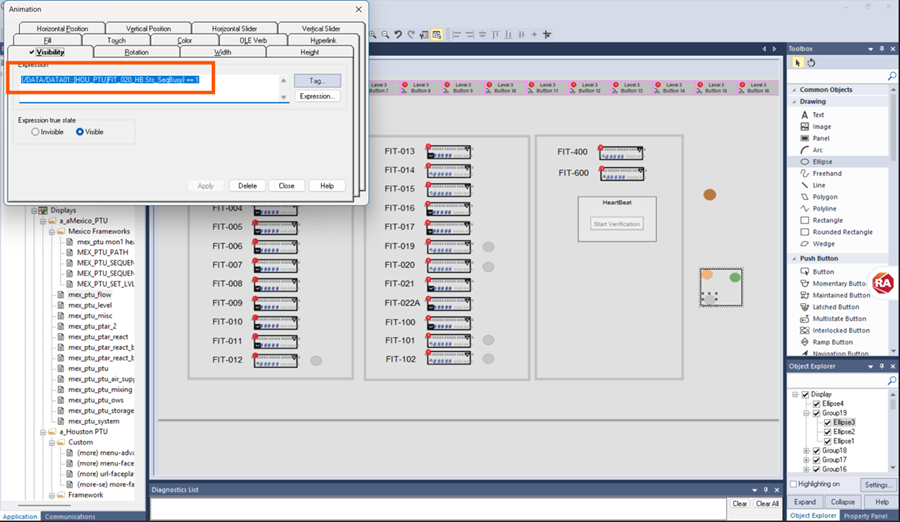Viewport: 900px width, 522px height.
Task: Click the Align Left toolbar icon
Action: tap(457, 35)
